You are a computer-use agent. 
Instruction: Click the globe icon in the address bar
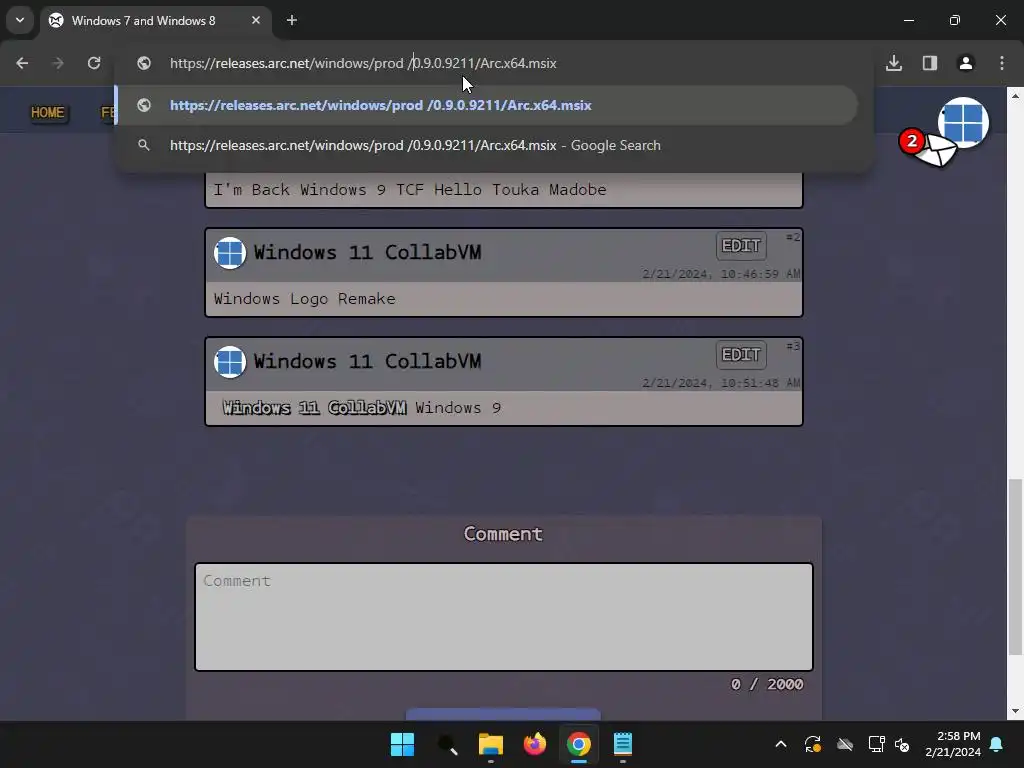tap(144, 63)
